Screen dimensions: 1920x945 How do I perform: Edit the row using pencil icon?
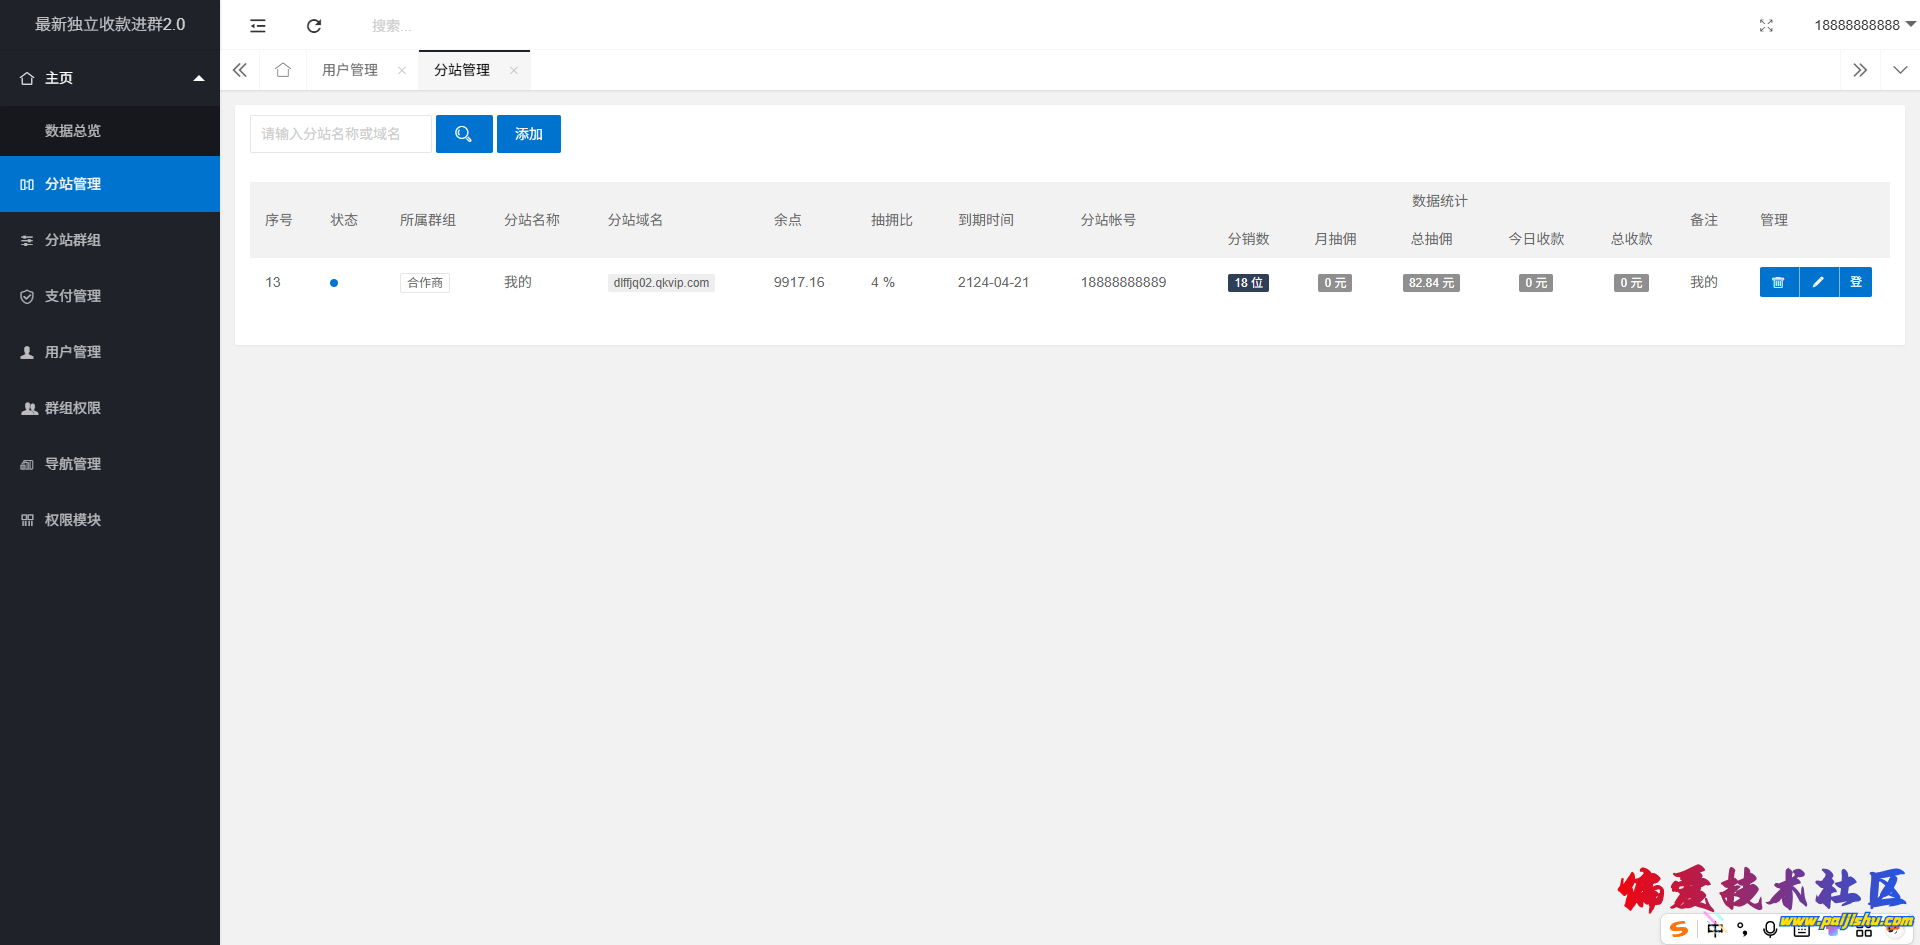point(1818,282)
